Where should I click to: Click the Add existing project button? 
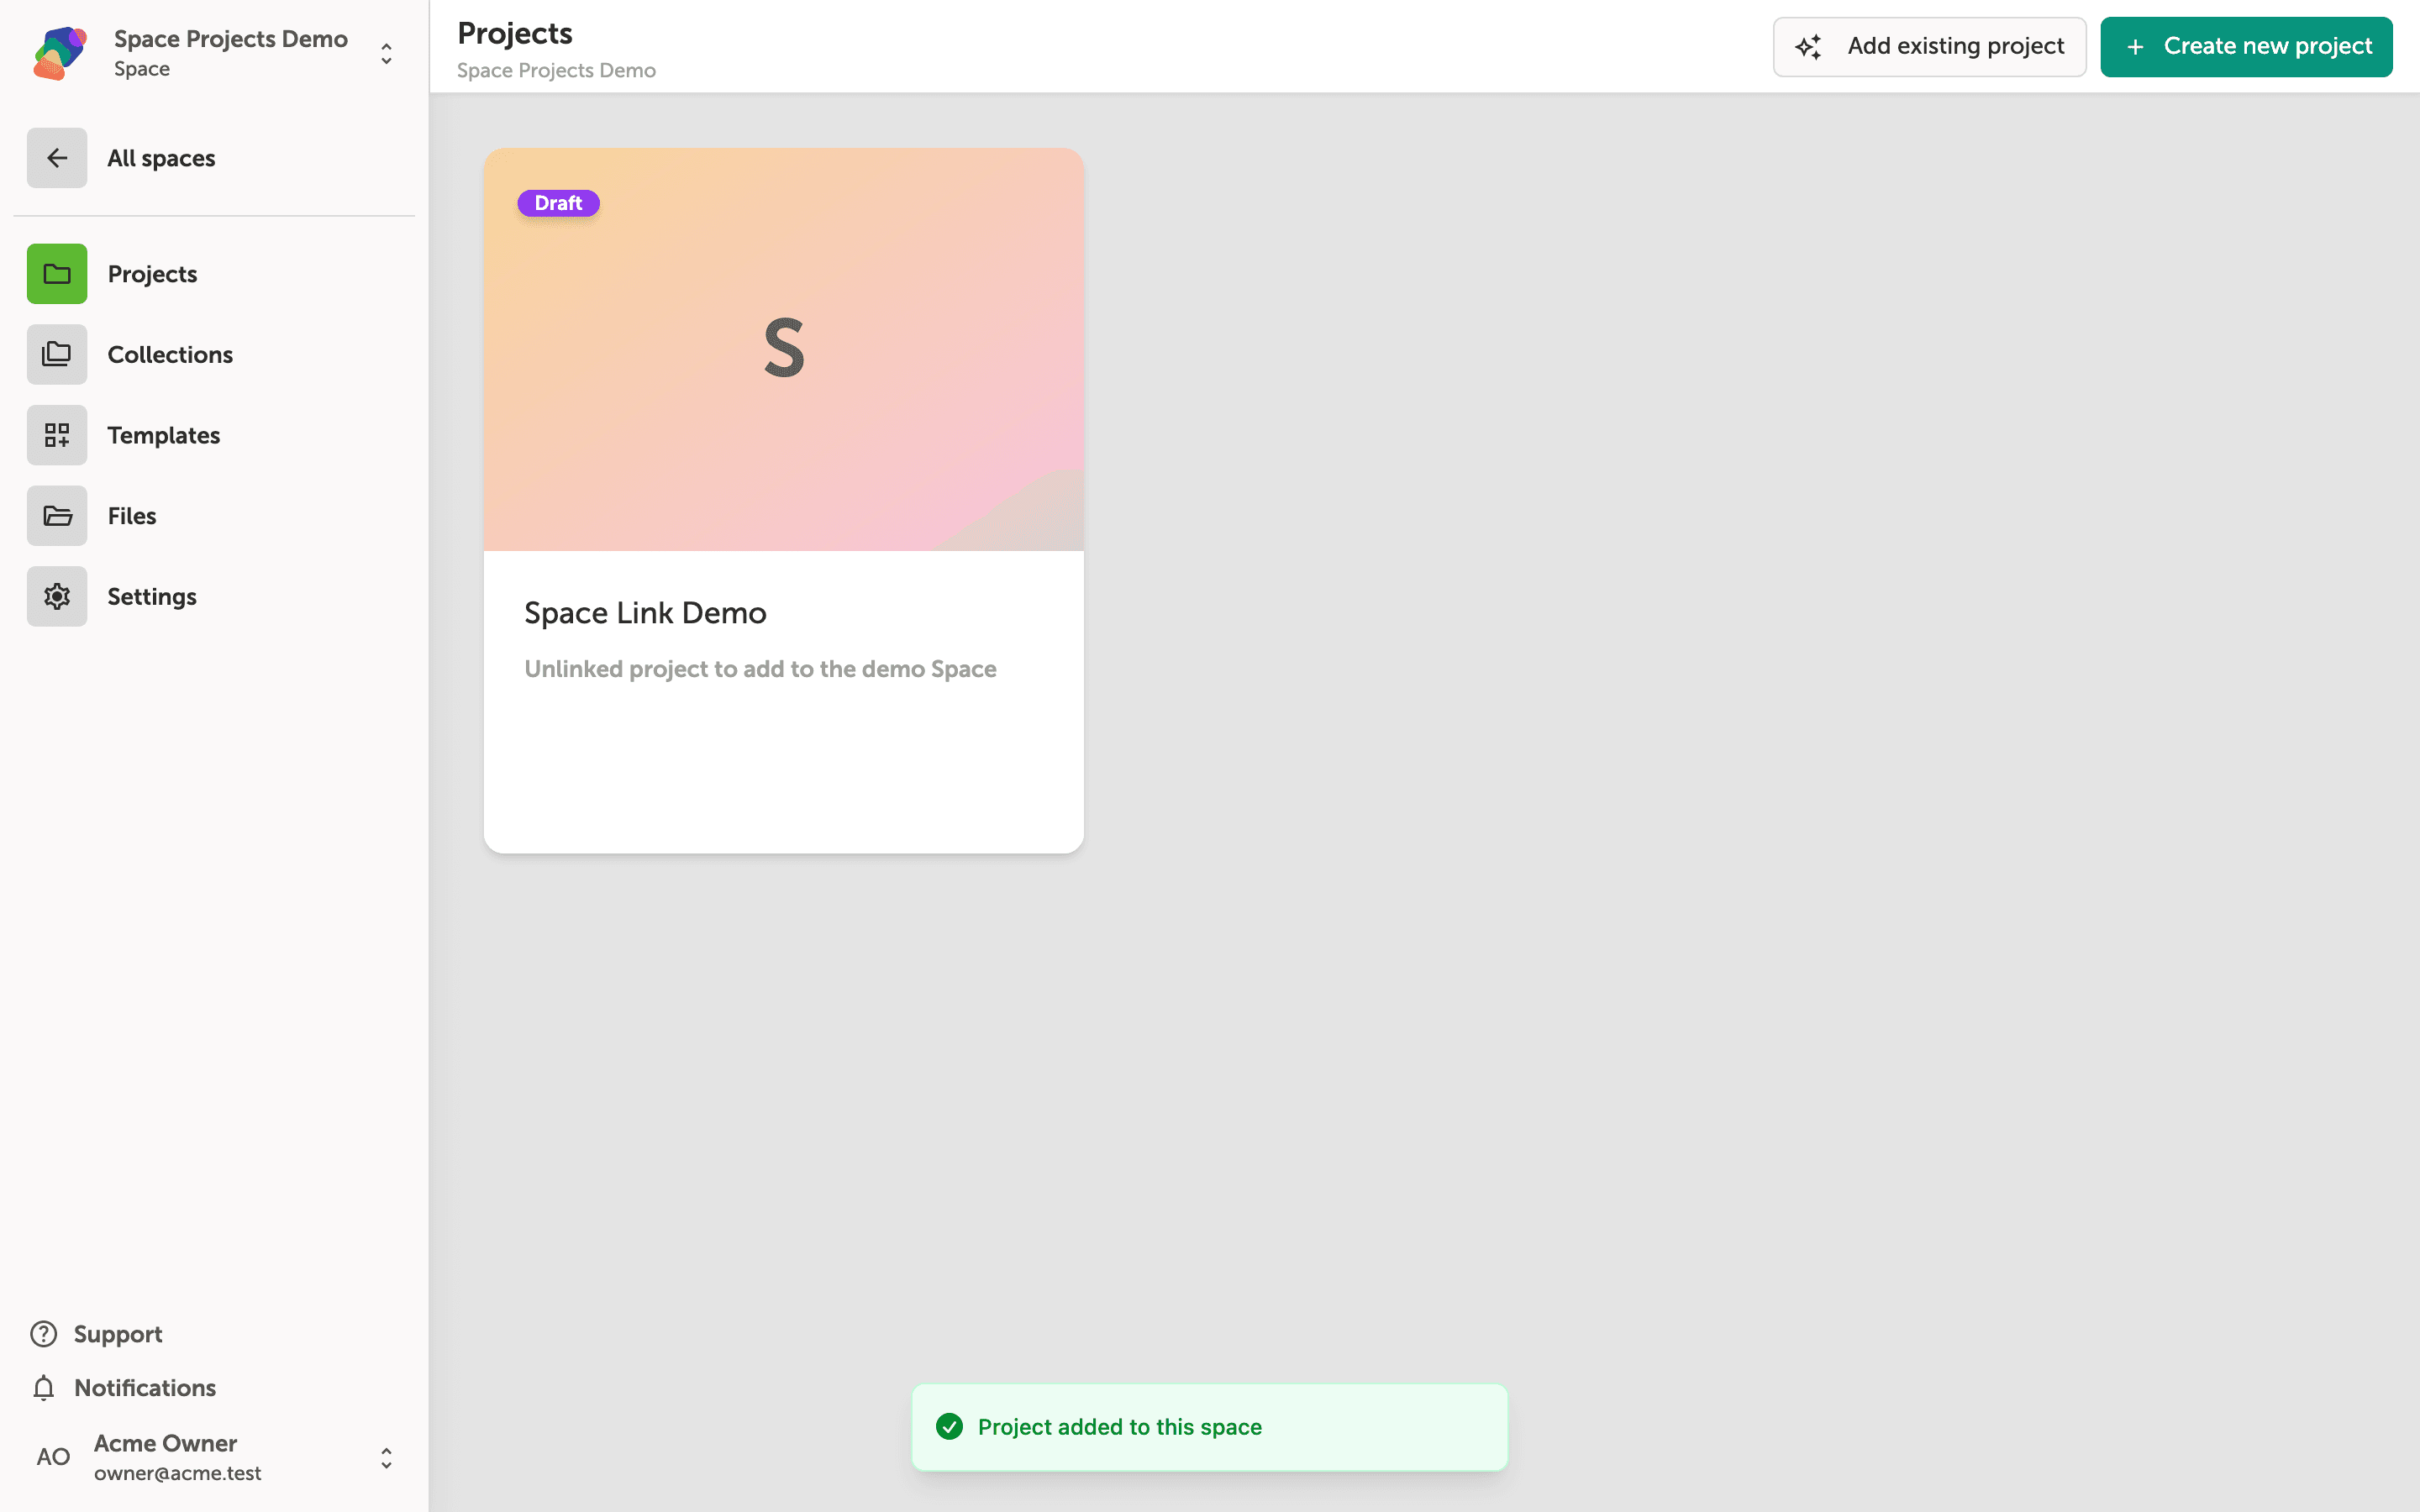coord(1929,47)
